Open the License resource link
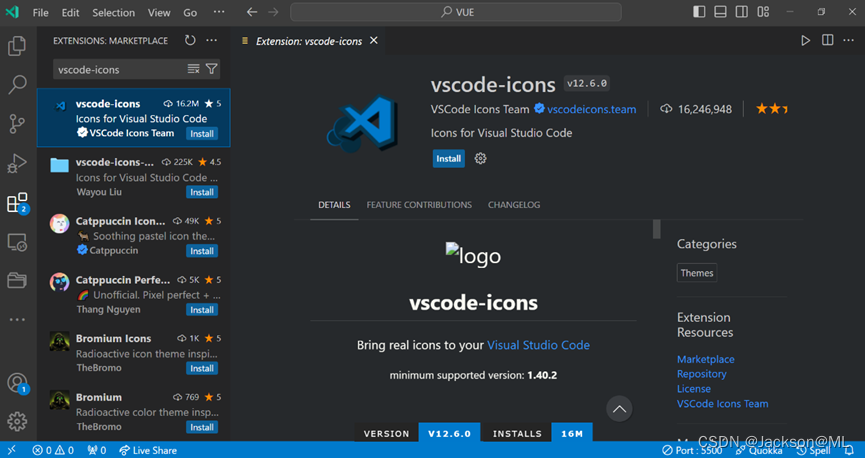 tap(693, 389)
